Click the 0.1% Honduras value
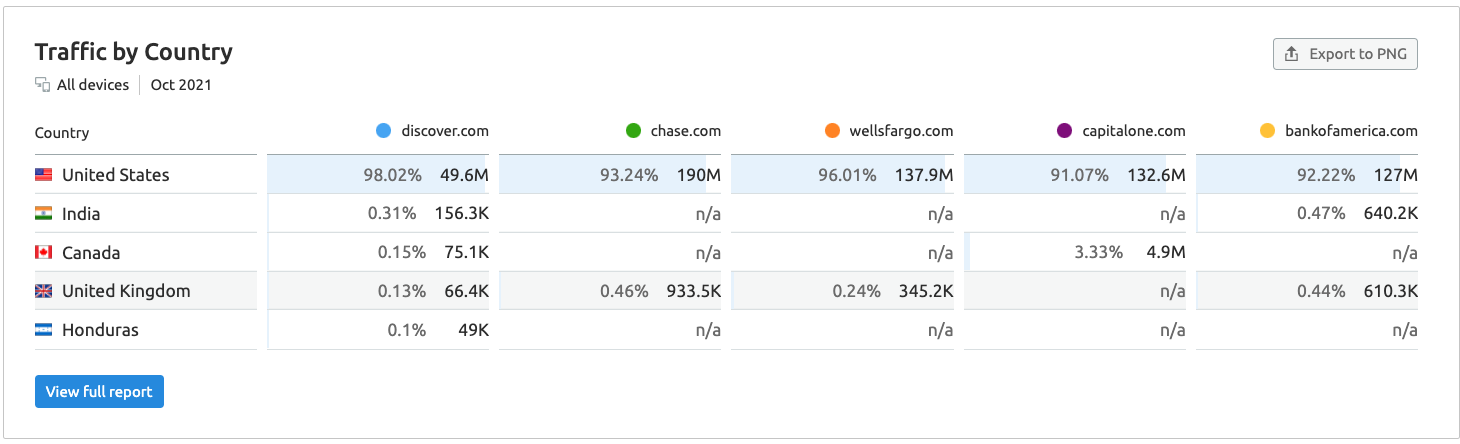The height and width of the screenshot is (444, 1460). [407, 330]
